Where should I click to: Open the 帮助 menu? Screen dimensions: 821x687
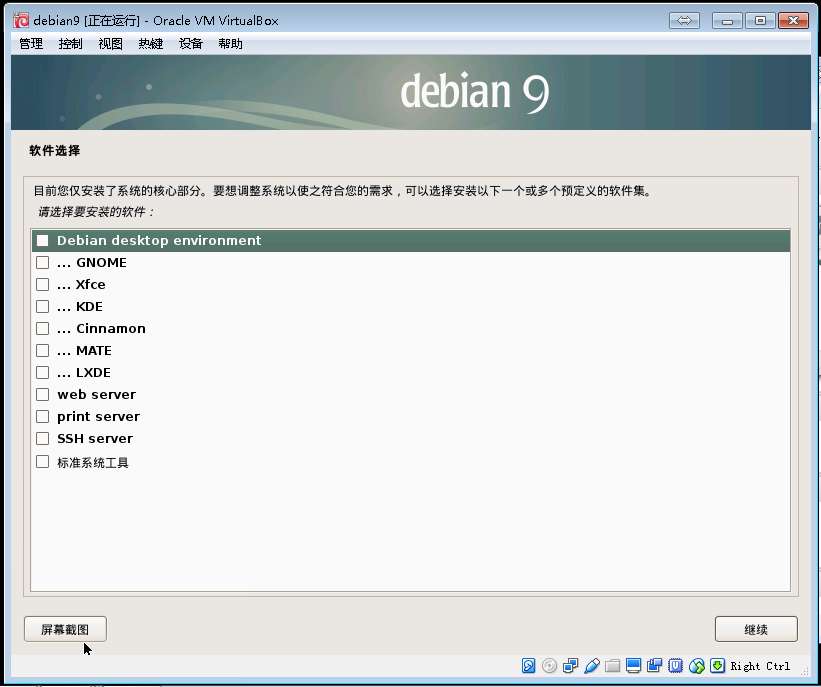click(230, 43)
